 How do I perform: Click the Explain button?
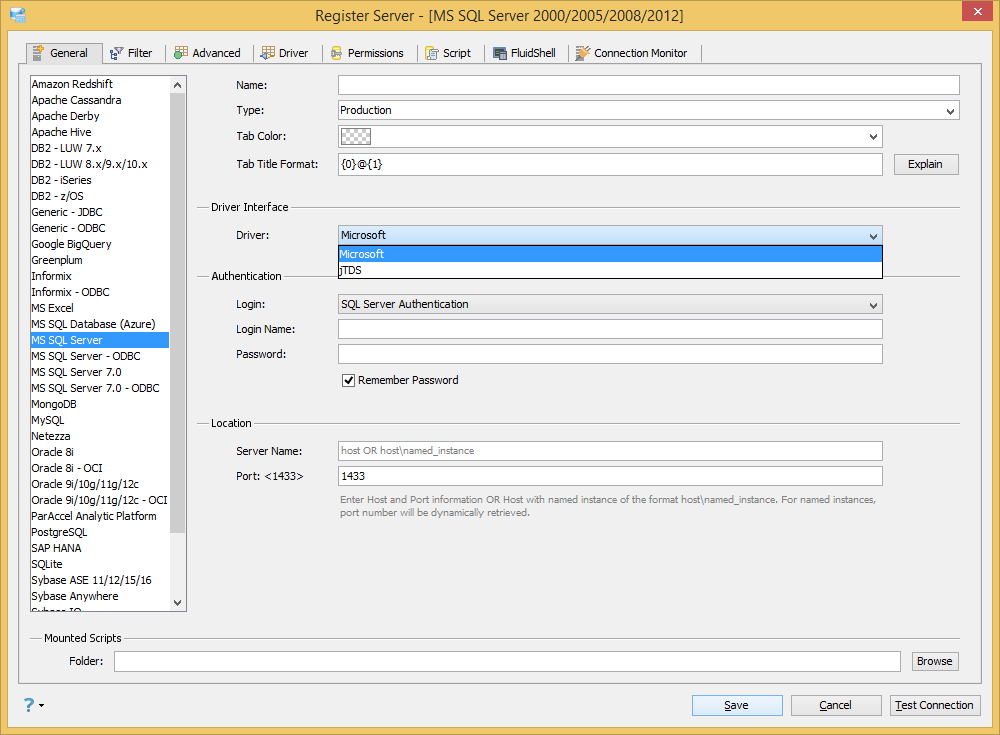(x=926, y=164)
